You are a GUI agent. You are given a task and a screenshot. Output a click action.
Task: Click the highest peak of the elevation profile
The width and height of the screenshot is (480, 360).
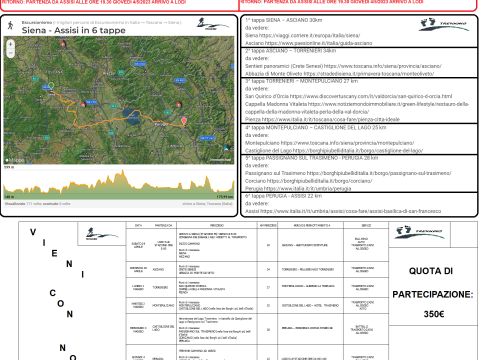(122, 172)
